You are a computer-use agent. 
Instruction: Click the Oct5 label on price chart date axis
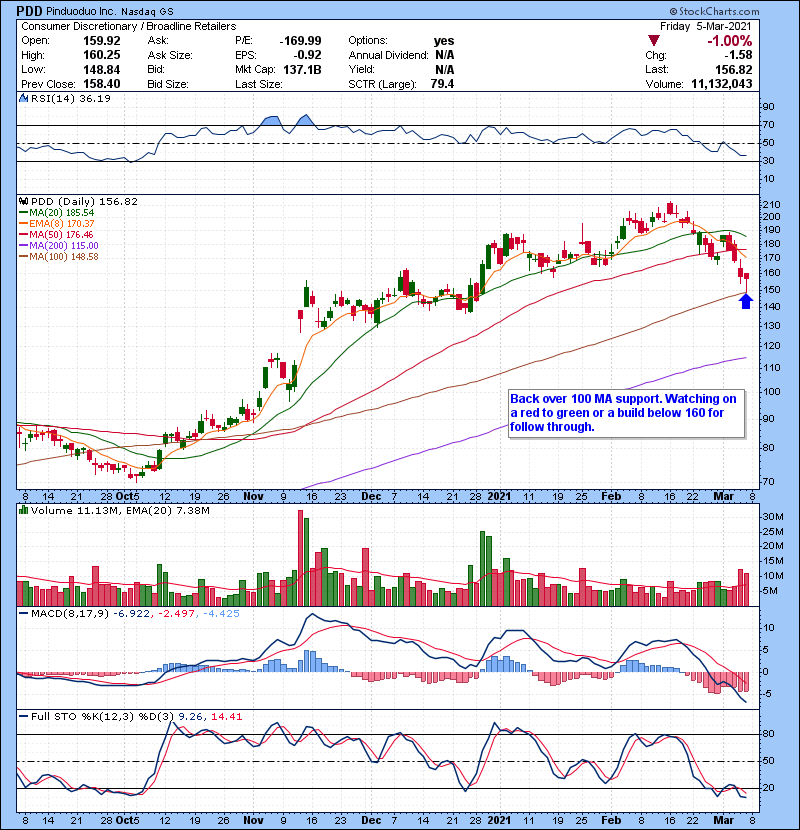tap(128, 497)
